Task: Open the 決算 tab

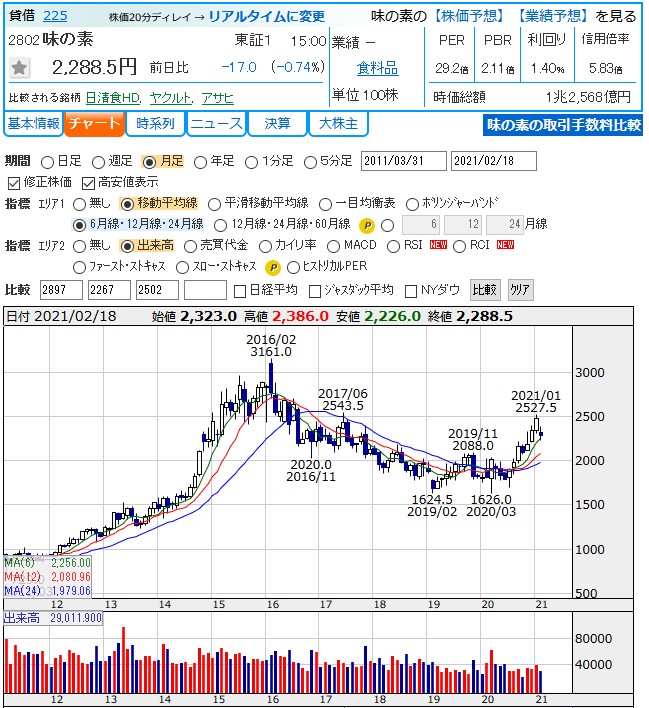Action: pyautogui.click(x=277, y=123)
